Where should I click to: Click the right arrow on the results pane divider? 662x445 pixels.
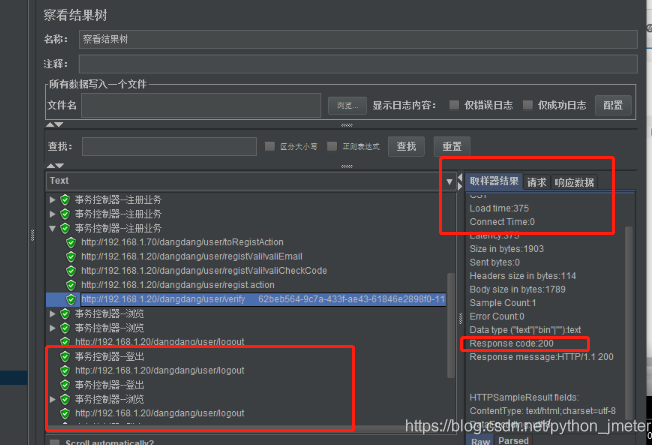tap(460, 186)
